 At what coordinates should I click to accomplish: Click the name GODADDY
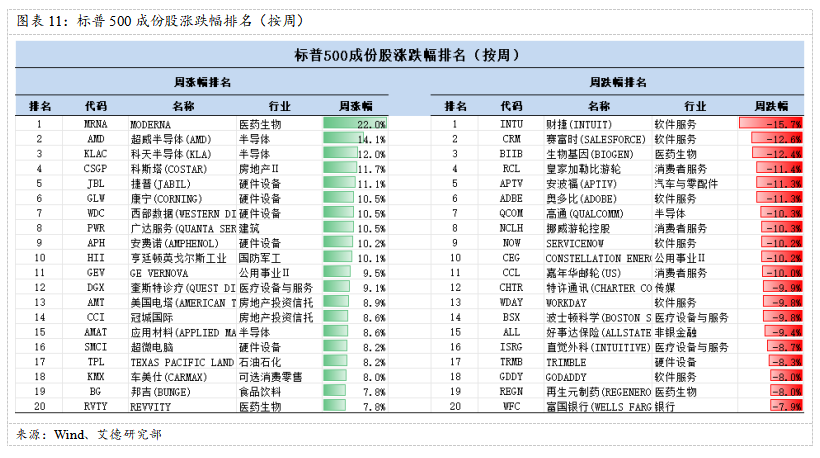[x=566, y=377]
